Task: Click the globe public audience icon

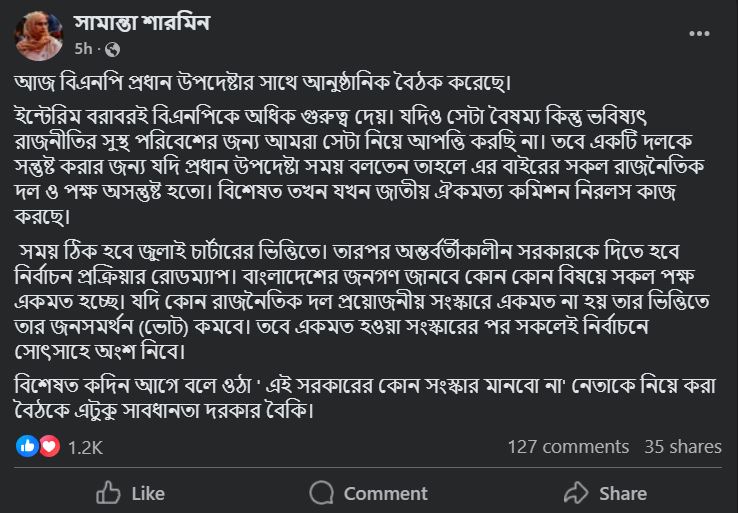Action: click(x=112, y=49)
